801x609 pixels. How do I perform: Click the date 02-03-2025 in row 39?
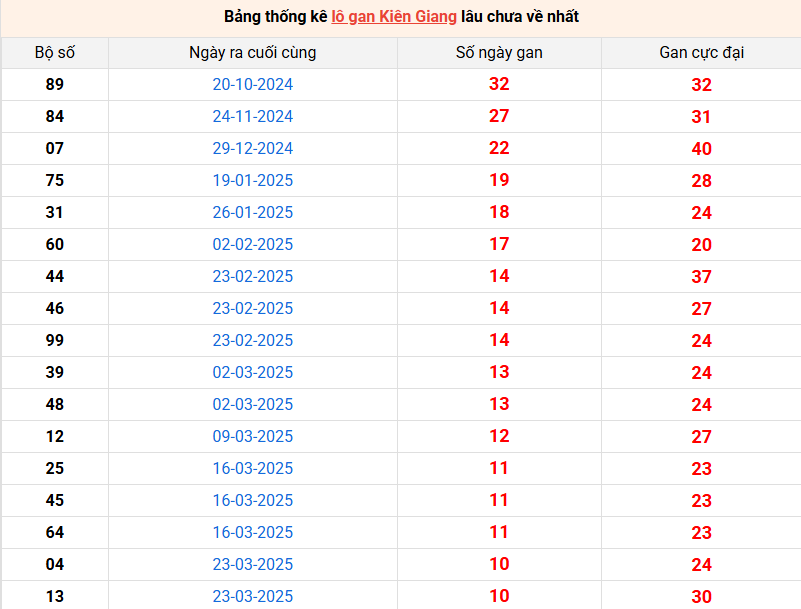[253, 372]
